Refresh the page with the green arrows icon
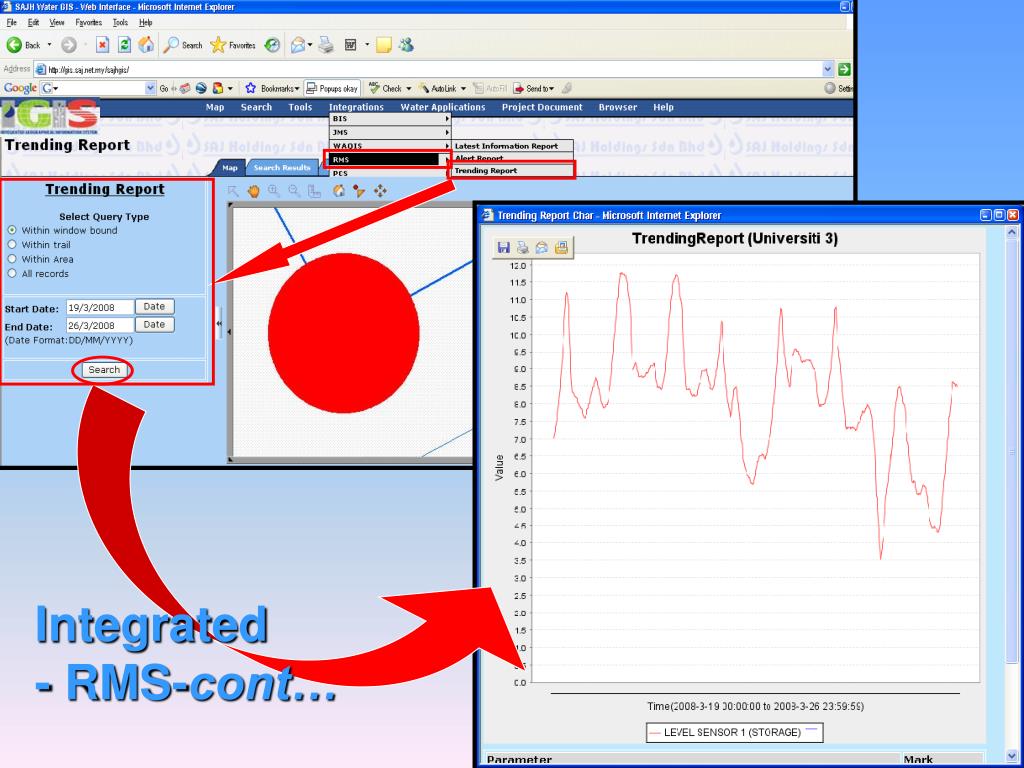1024x768 pixels. click(124, 44)
